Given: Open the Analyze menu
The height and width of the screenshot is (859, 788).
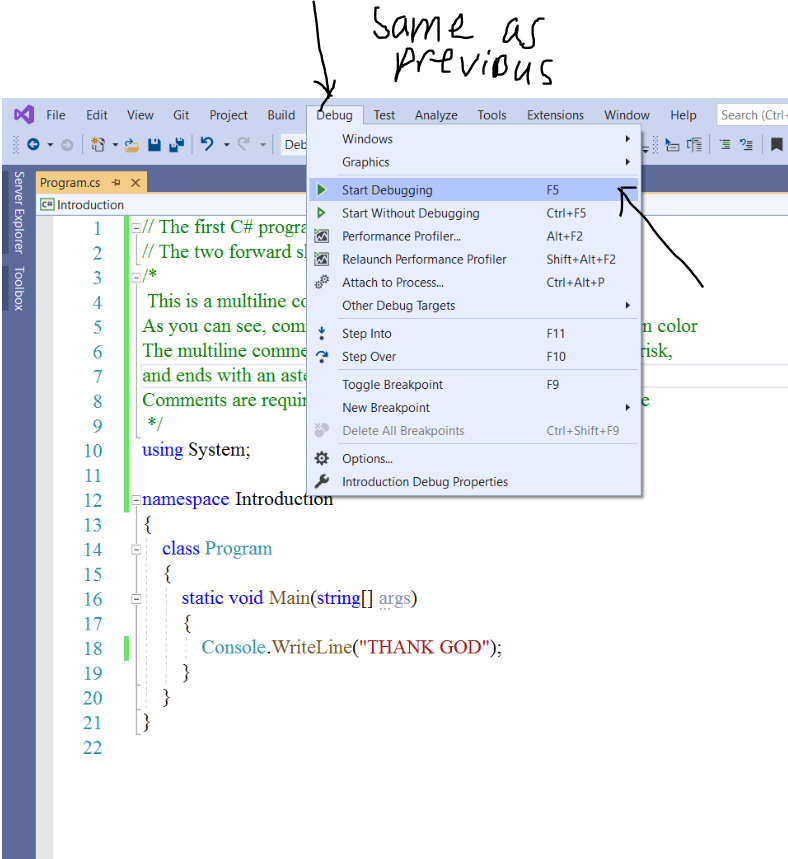Looking at the screenshot, I should click(436, 115).
